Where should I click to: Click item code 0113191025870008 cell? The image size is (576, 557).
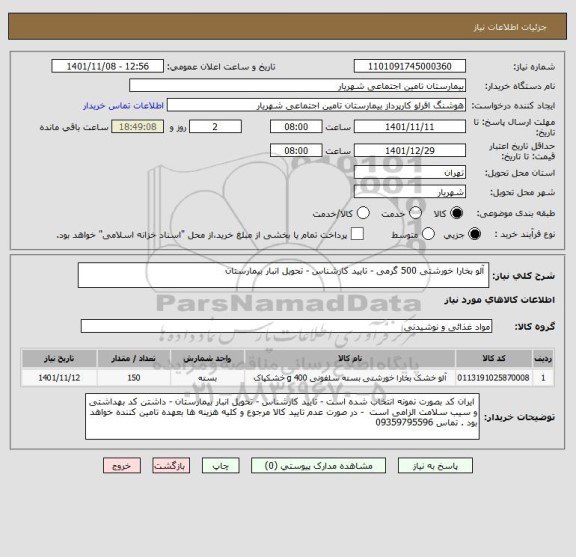click(x=494, y=378)
